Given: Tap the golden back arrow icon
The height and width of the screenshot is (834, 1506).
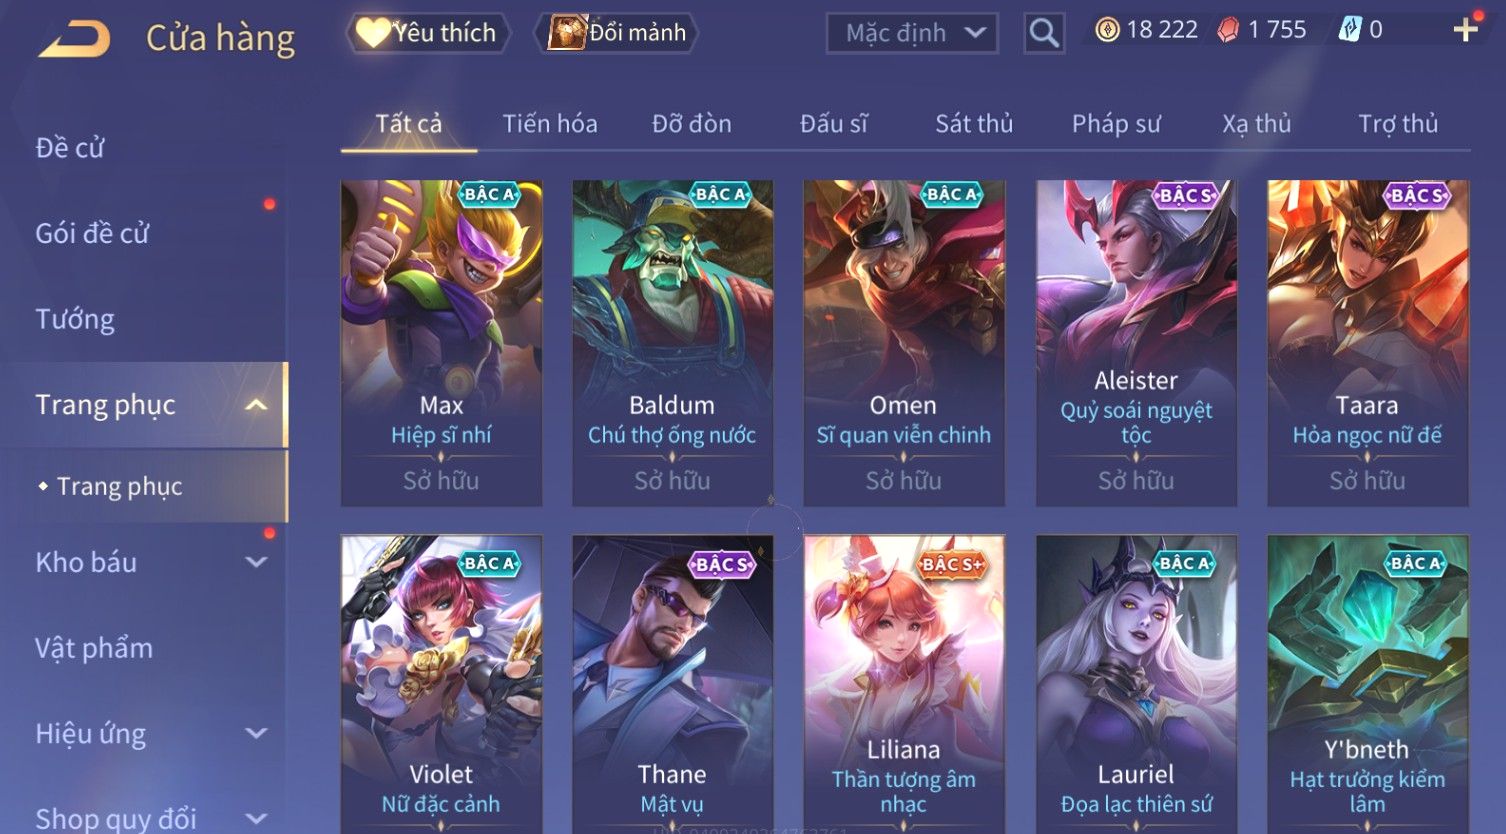Looking at the screenshot, I should (x=75, y=39).
